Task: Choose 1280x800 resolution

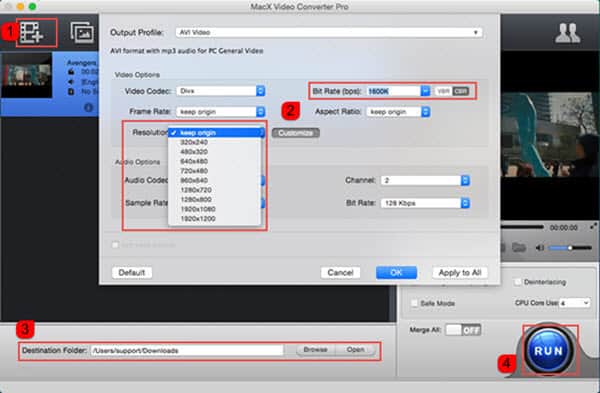Action: coord(215,199)
